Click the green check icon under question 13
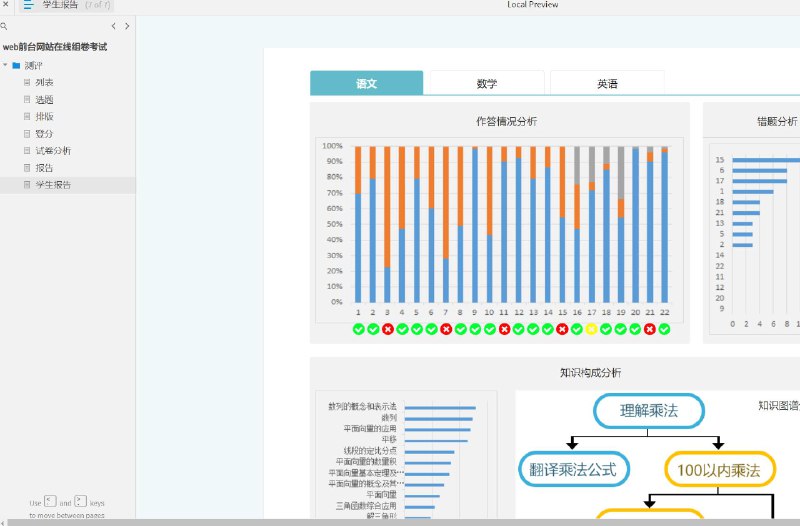800x526 pixels. [533, 330]
